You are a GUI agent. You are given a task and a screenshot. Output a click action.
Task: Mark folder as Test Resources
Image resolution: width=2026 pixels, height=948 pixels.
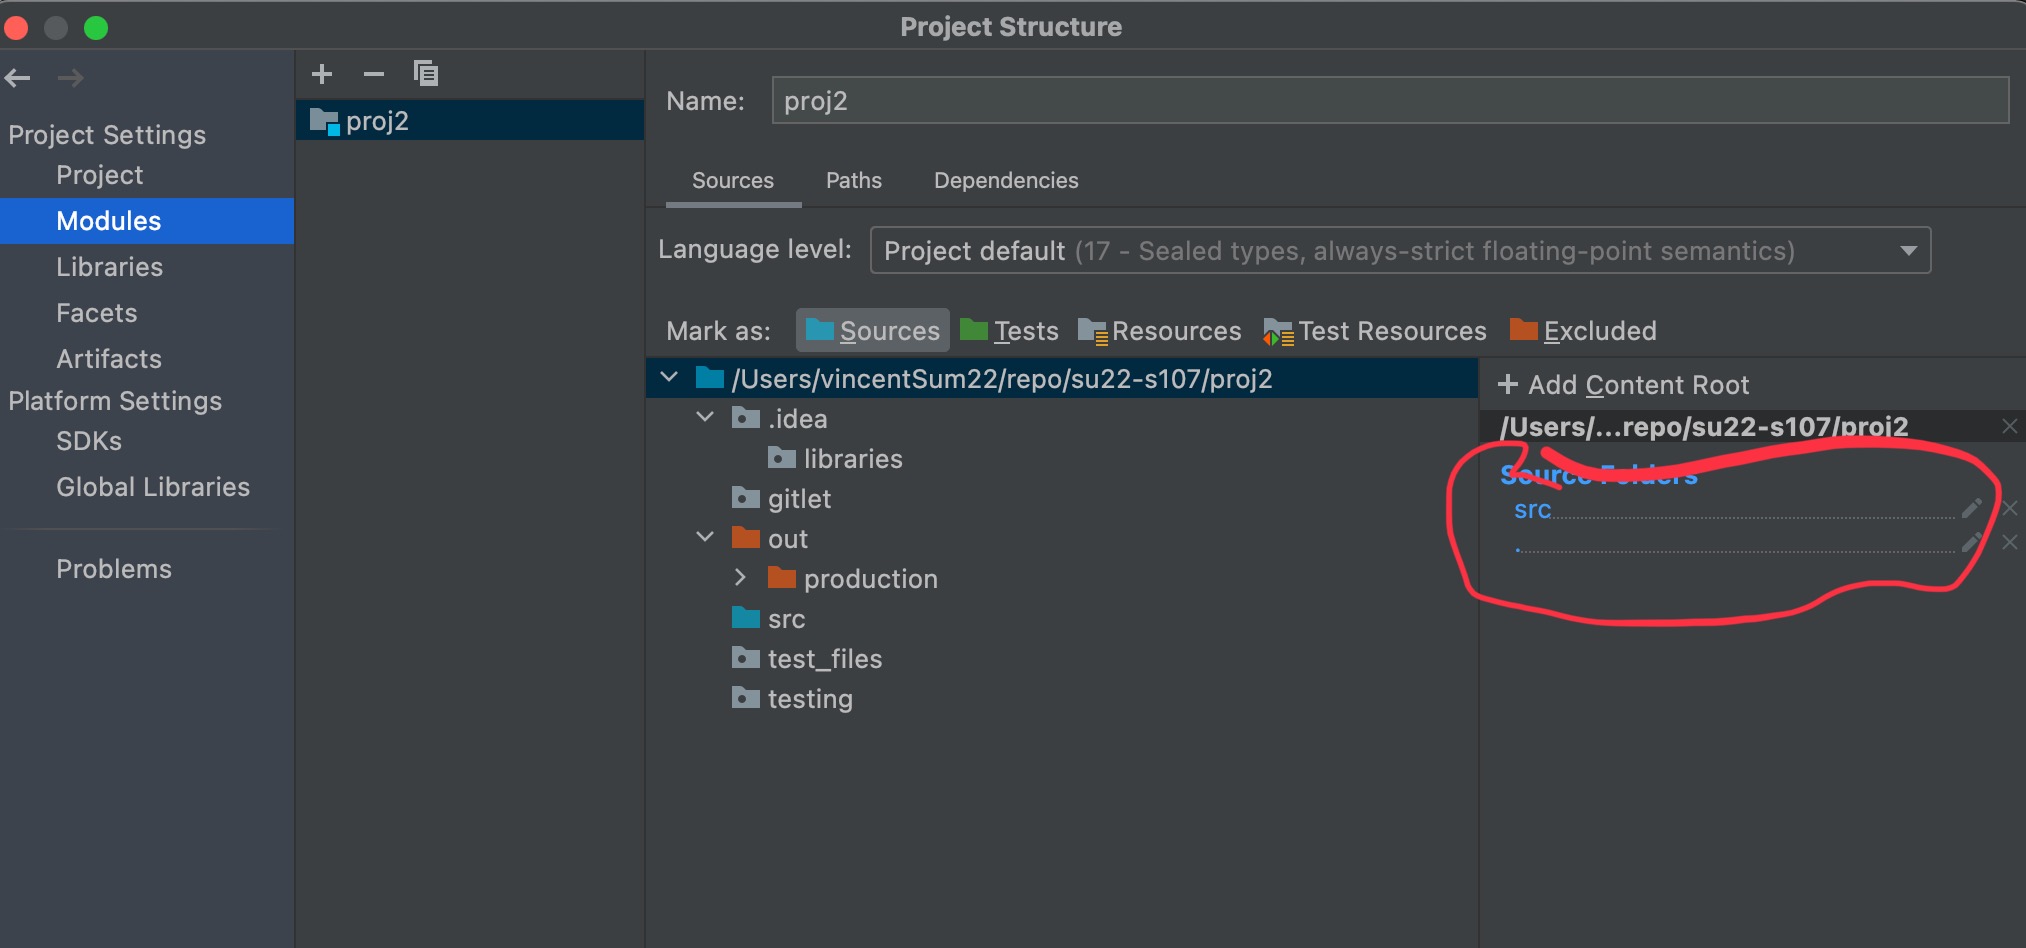click(x=1375, y=331)
